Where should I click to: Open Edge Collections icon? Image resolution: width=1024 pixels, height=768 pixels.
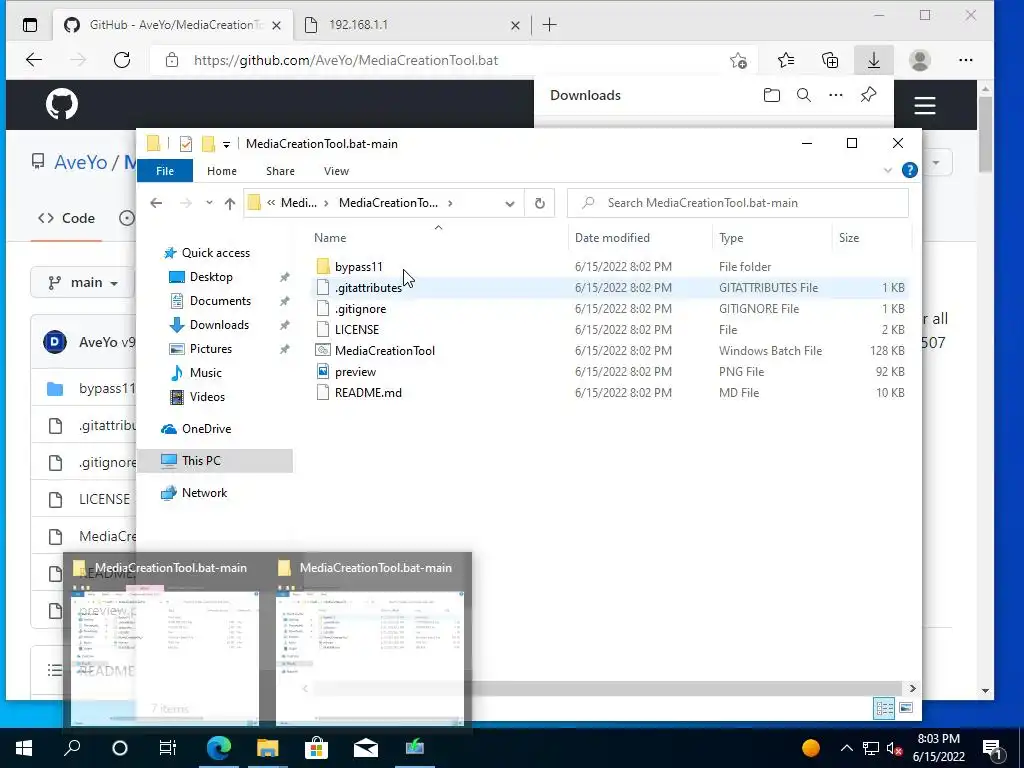pyautogui.click(x=829, y=61)
